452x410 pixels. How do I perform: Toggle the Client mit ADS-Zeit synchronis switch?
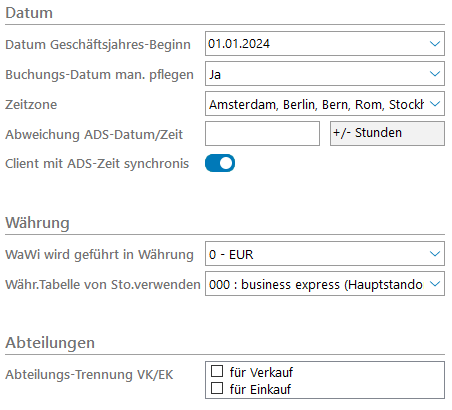(x=220, y=163)
